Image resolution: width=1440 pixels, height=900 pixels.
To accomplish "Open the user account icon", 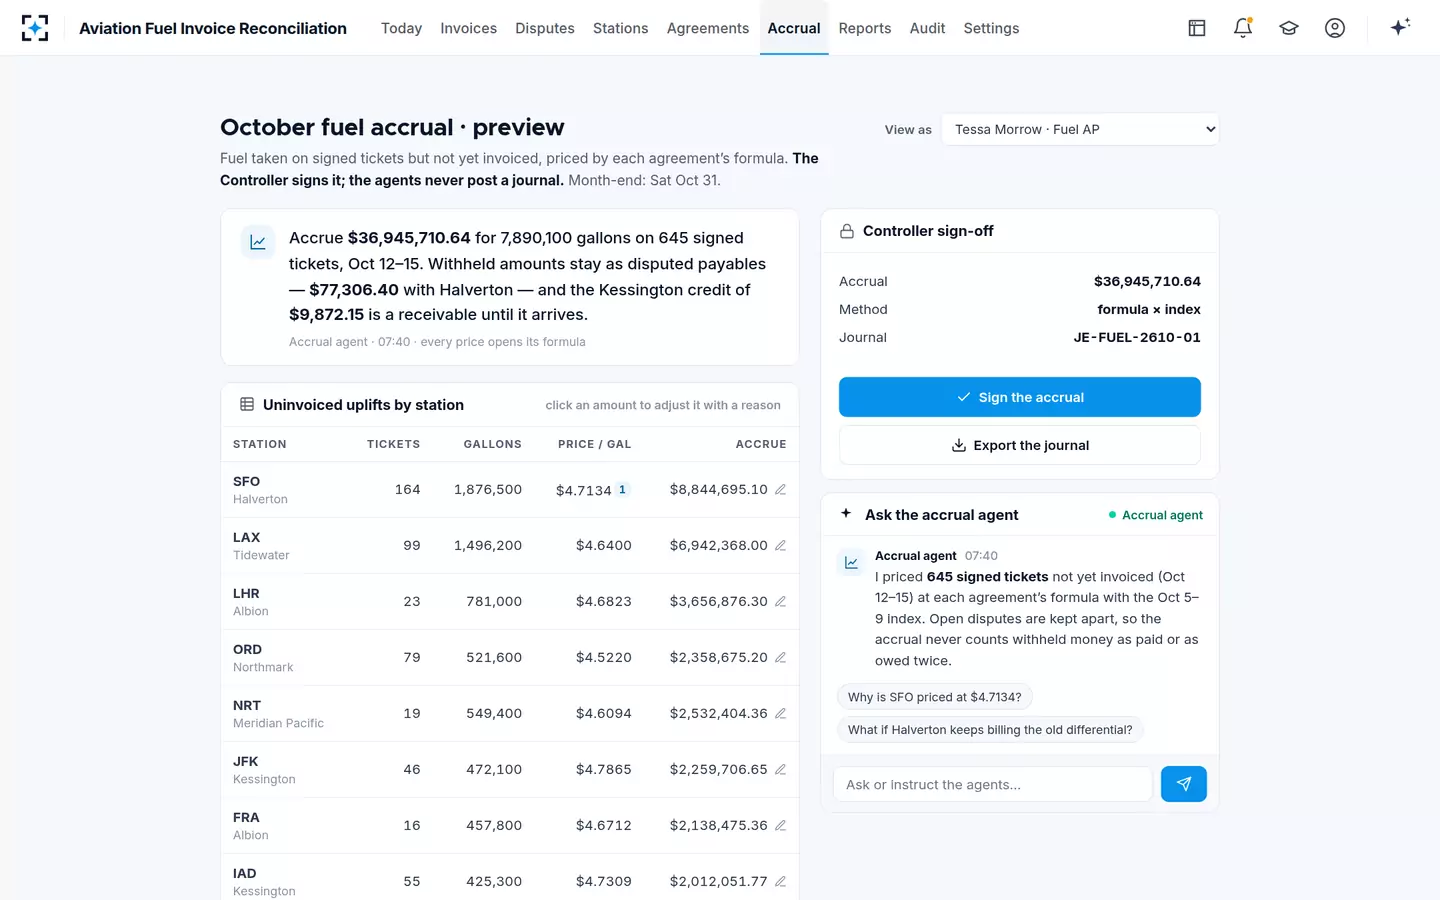I will [x=1335, y=28].
